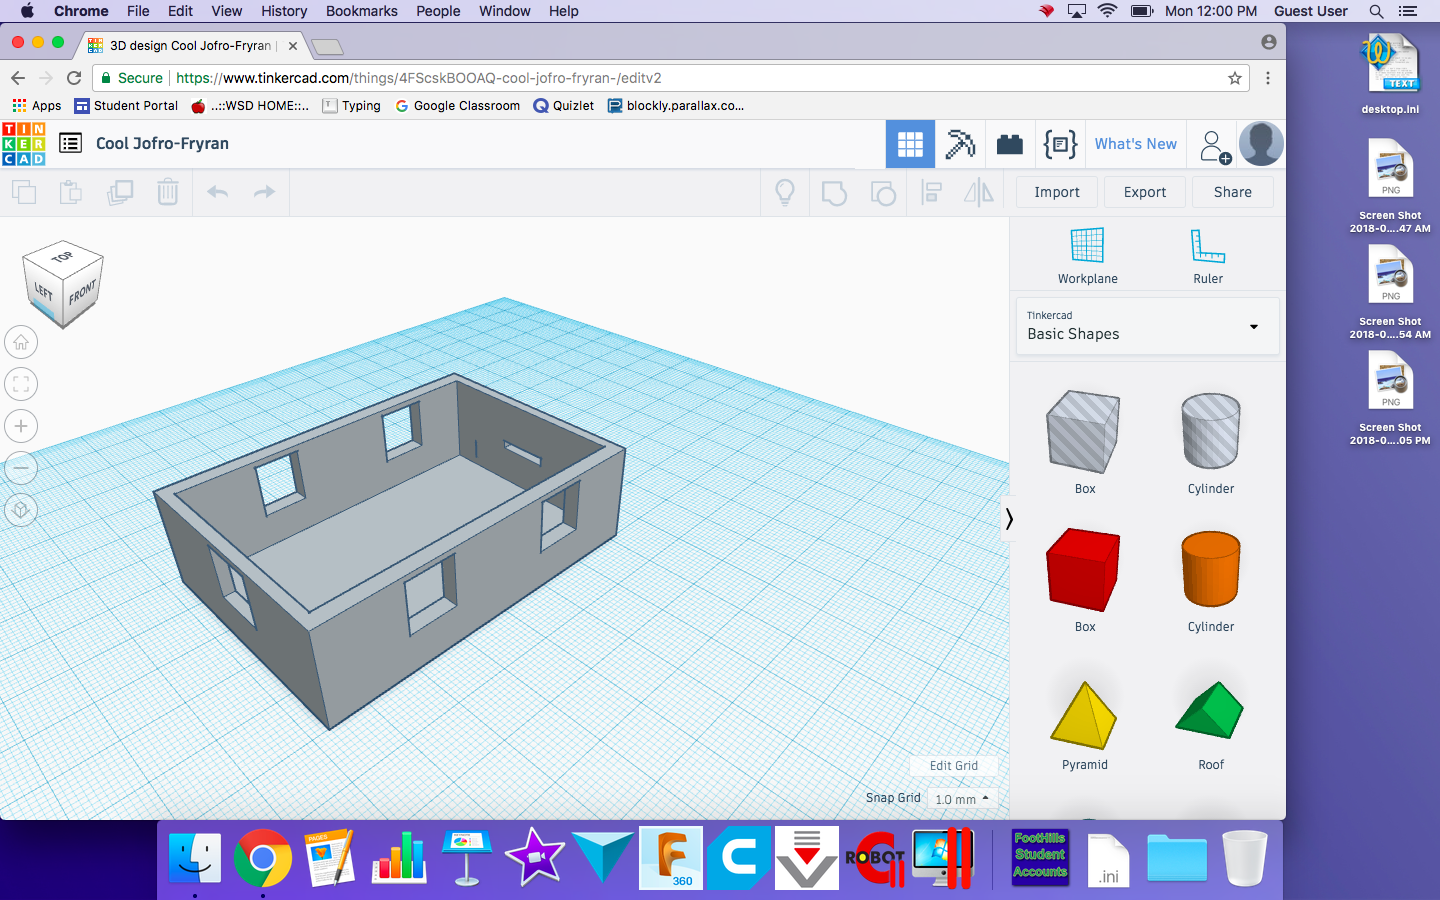Image resolution: width=1440 pixels, height=900 pixels.
Task: Open the designs list icon beside the title
Action: tap(70, 143)
